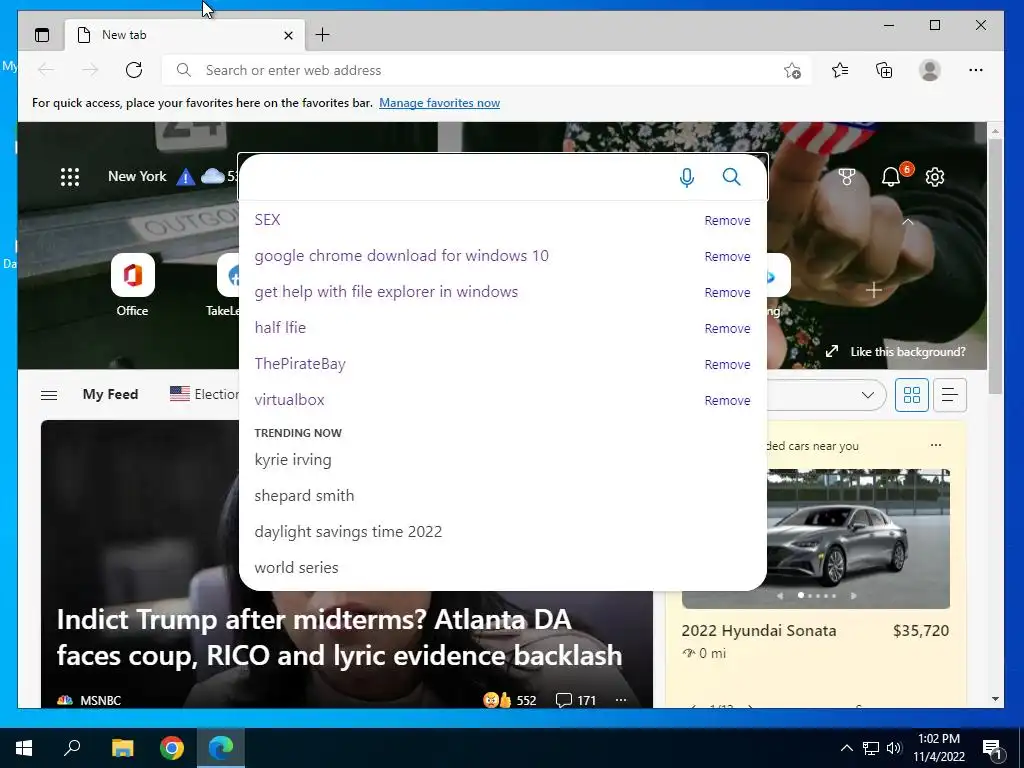Open the Collections icon
Viewport: 1024px width, 768px height.
[x=884, y=70]
